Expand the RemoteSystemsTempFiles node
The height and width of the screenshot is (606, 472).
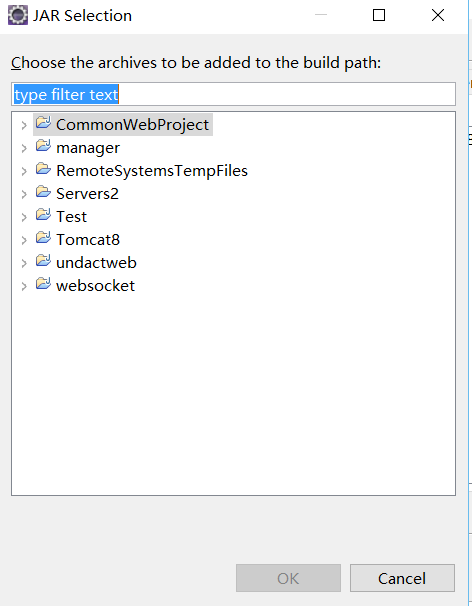[24, 171]
